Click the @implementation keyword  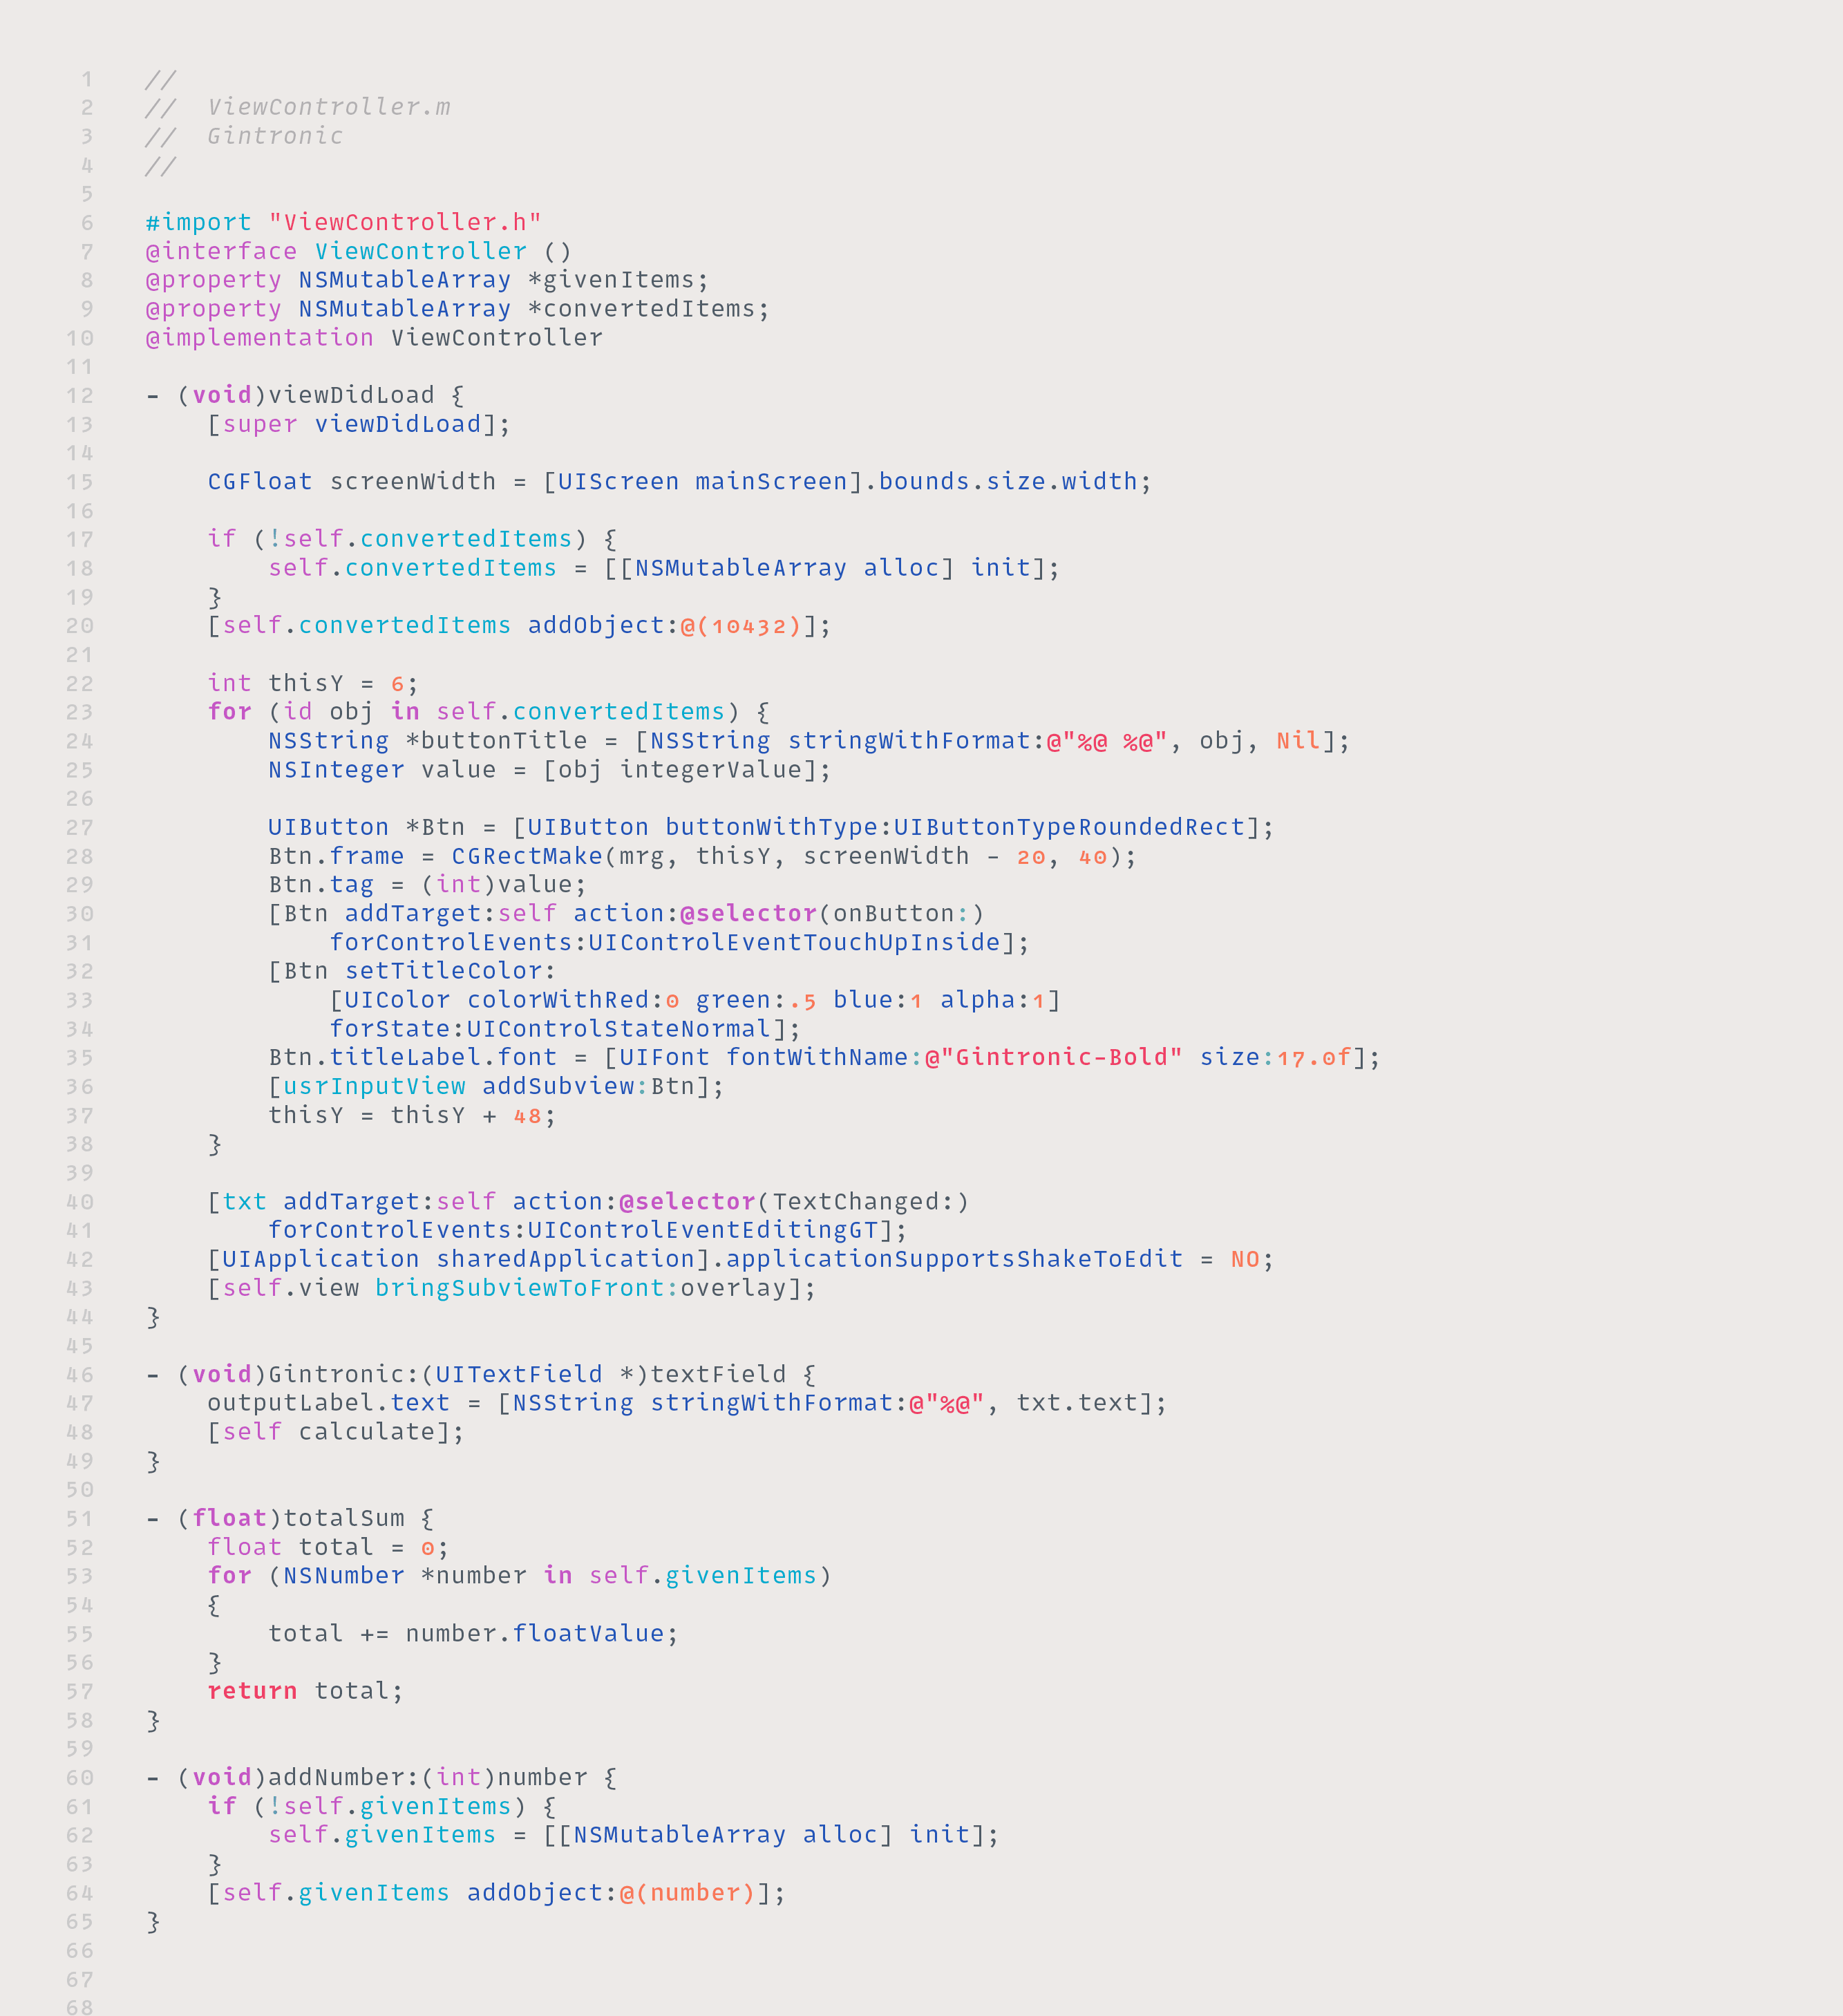259,338
